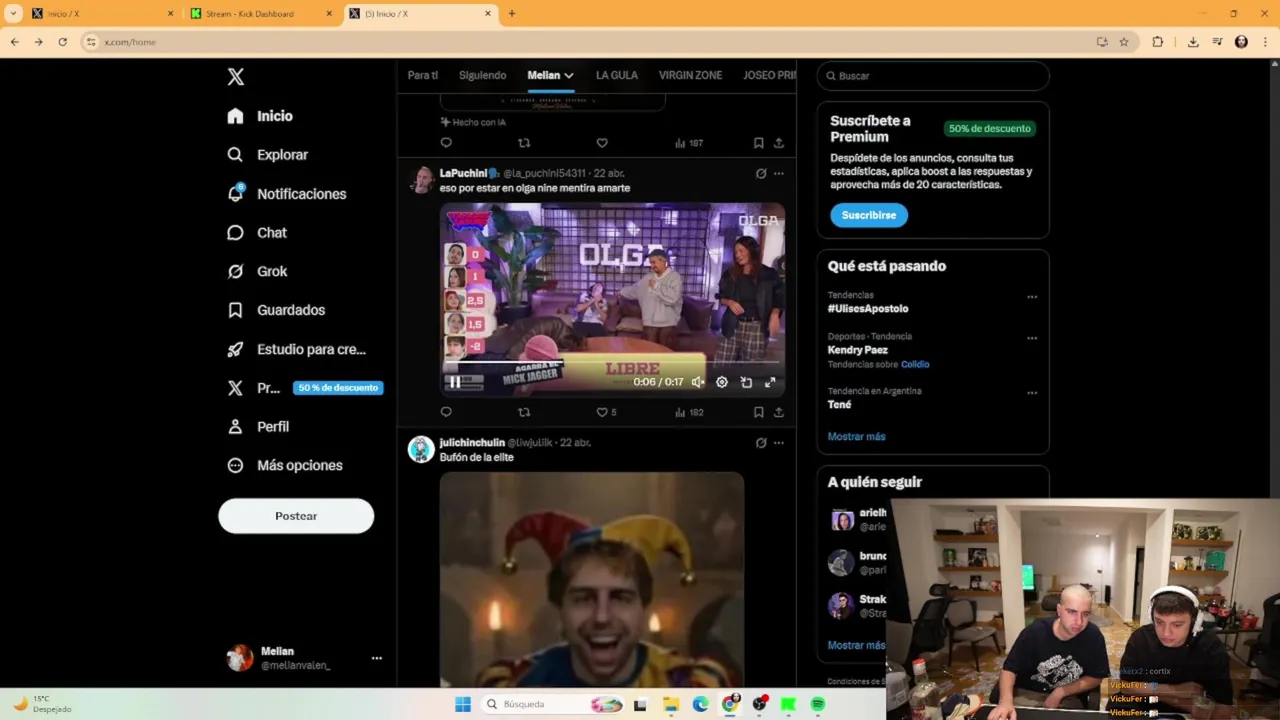Switch to LA GULA tab
Image resolution: width=1280 pixels, height=720 pixels.
[616, 75]
